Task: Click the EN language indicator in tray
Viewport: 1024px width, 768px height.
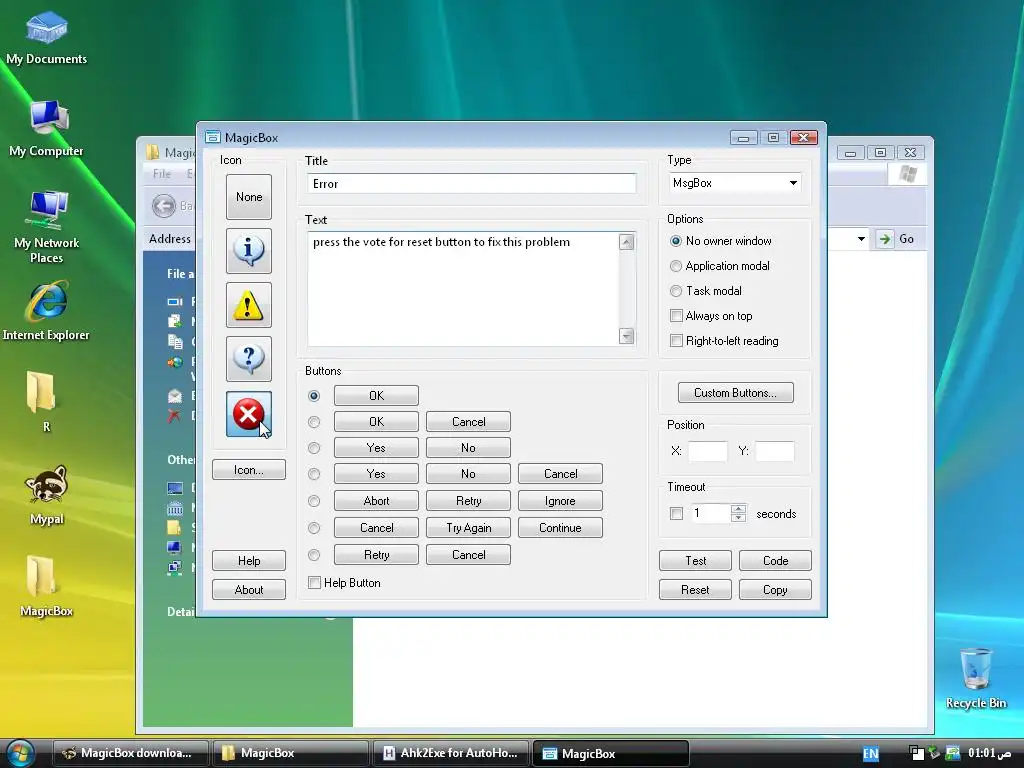Action: (x=871, y=754)
